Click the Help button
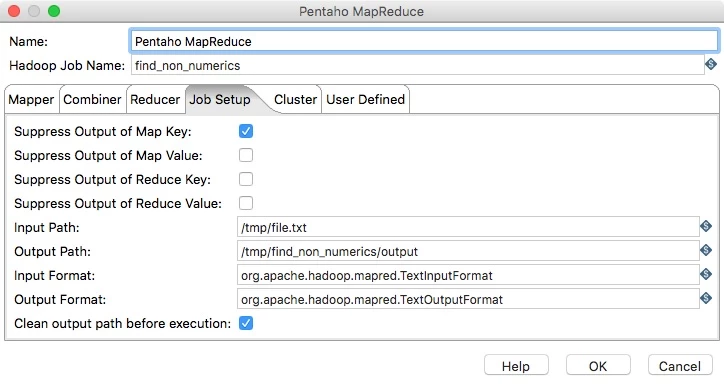 (516, 366)
